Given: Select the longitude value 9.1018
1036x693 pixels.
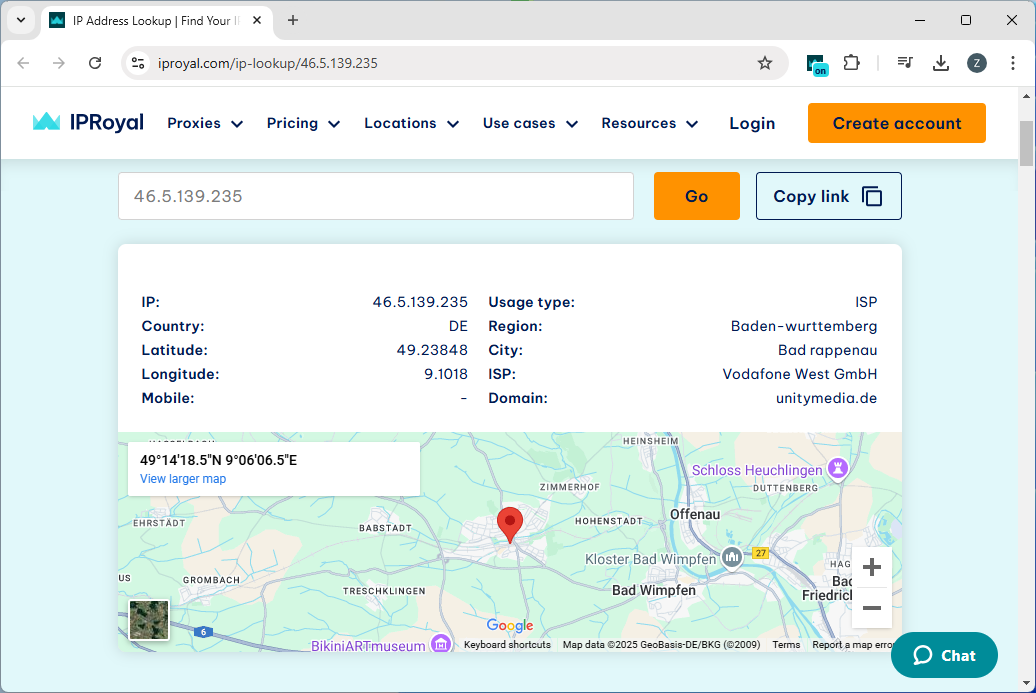Looking at the screenshot, I should tap(446, 374).
